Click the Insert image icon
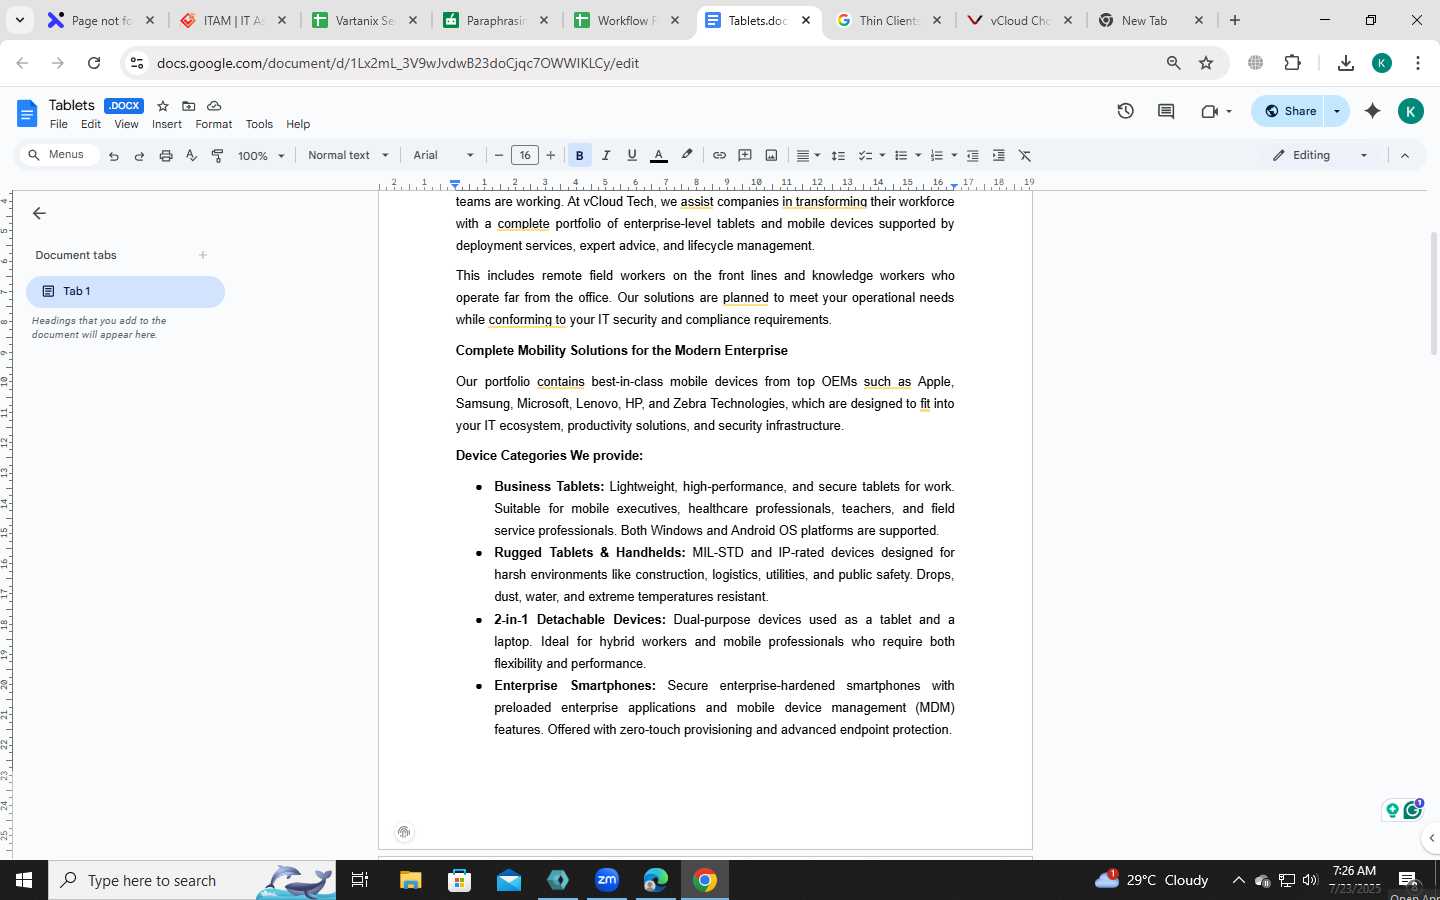Image resolution: width=1440 pixels, height=900 pixels. [x=771, y=156]
